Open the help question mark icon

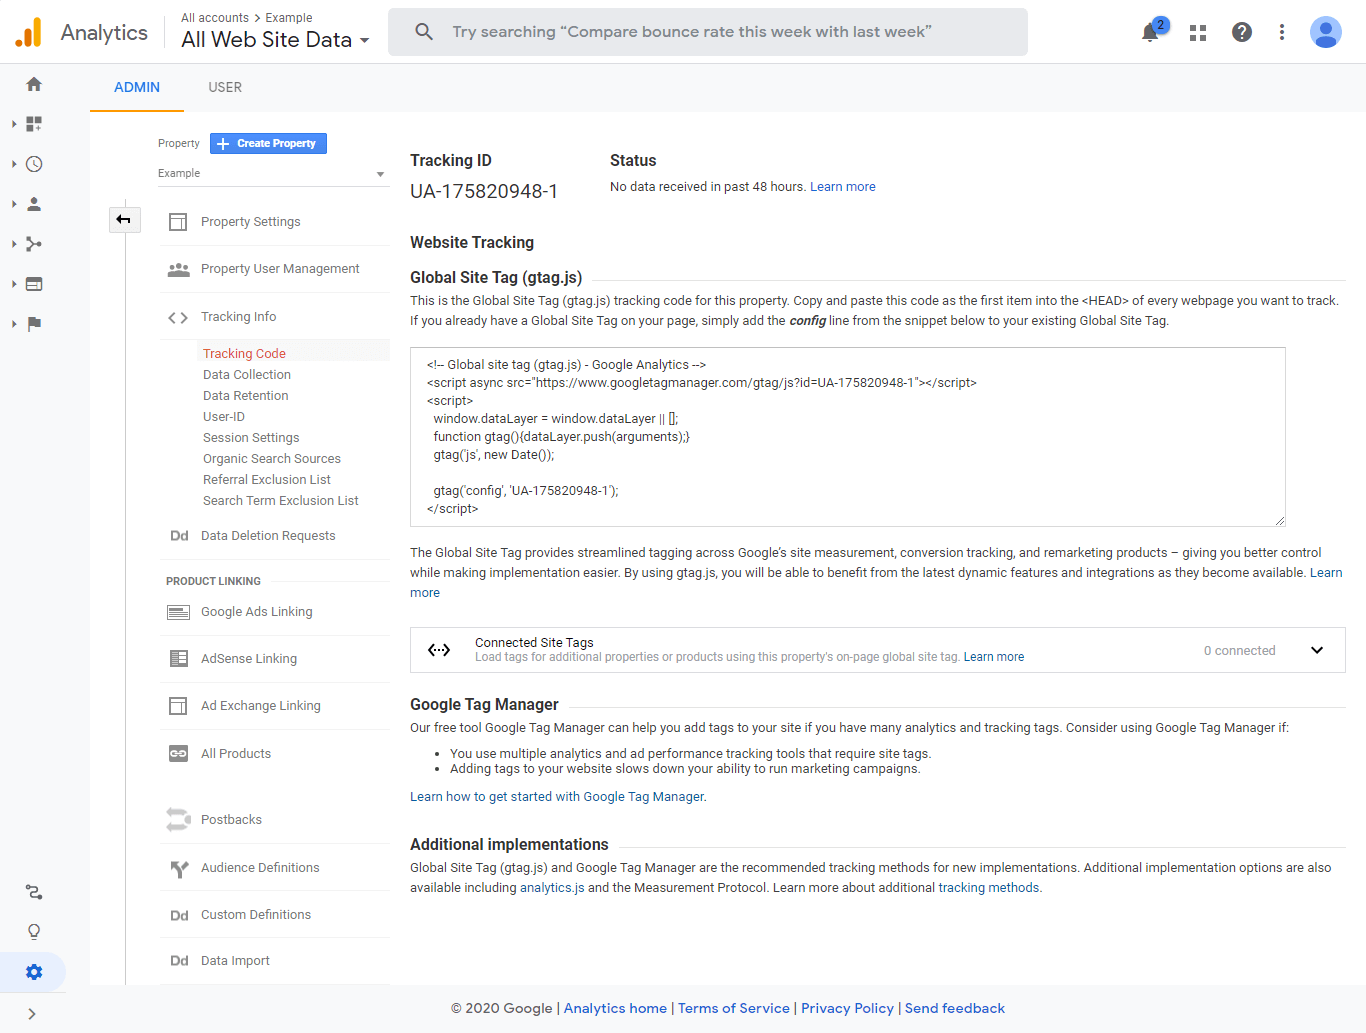click(1242, 32)
